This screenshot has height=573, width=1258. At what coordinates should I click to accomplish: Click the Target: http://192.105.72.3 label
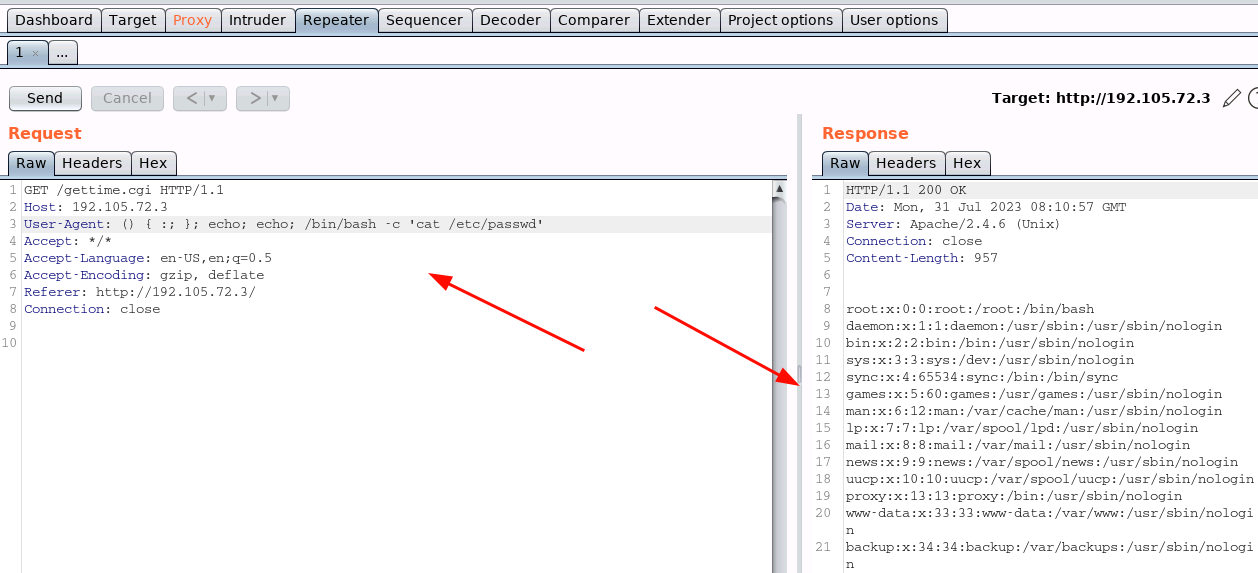point(1101,98)
